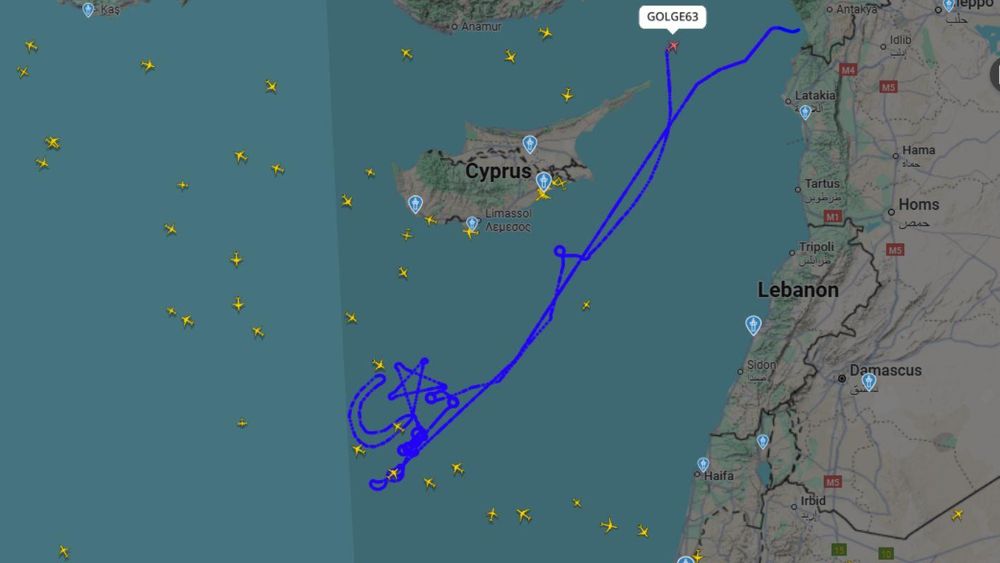Click the airport pin northeast of Haifa
Screen dimensions: 1000x563
[763, 441]
